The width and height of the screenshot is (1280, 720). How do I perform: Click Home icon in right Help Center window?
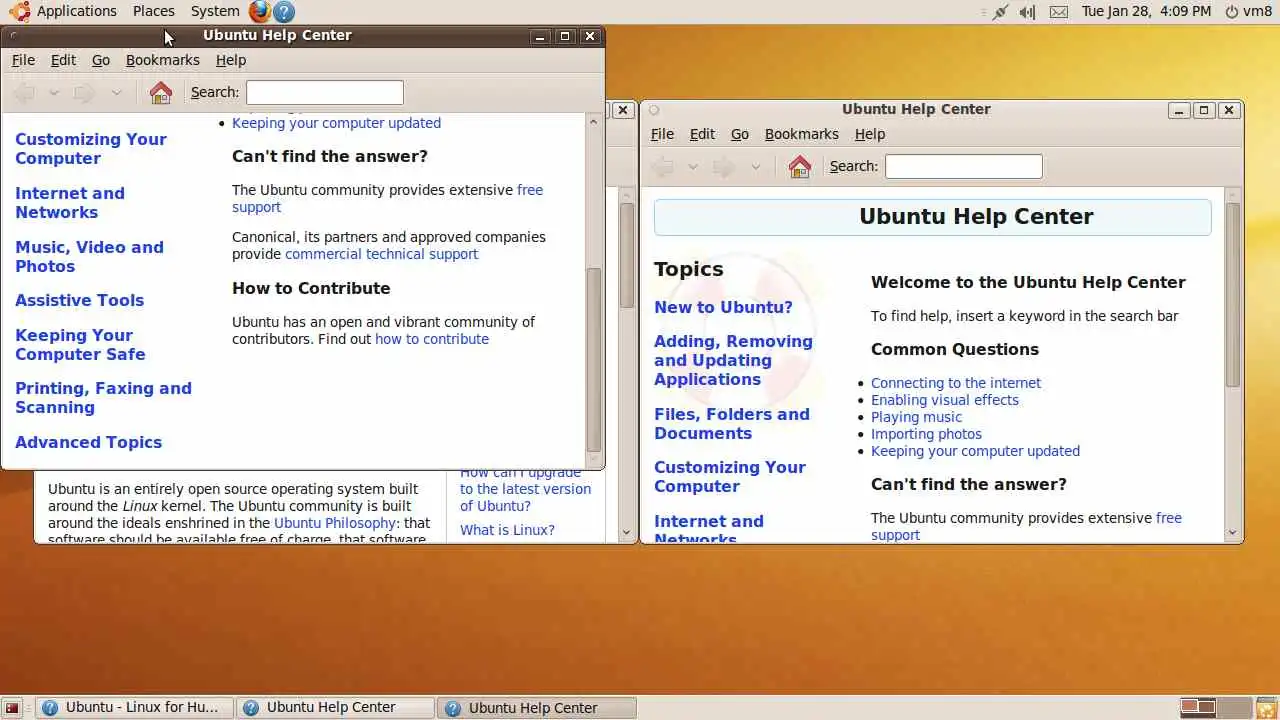click(x=799, y=167)
